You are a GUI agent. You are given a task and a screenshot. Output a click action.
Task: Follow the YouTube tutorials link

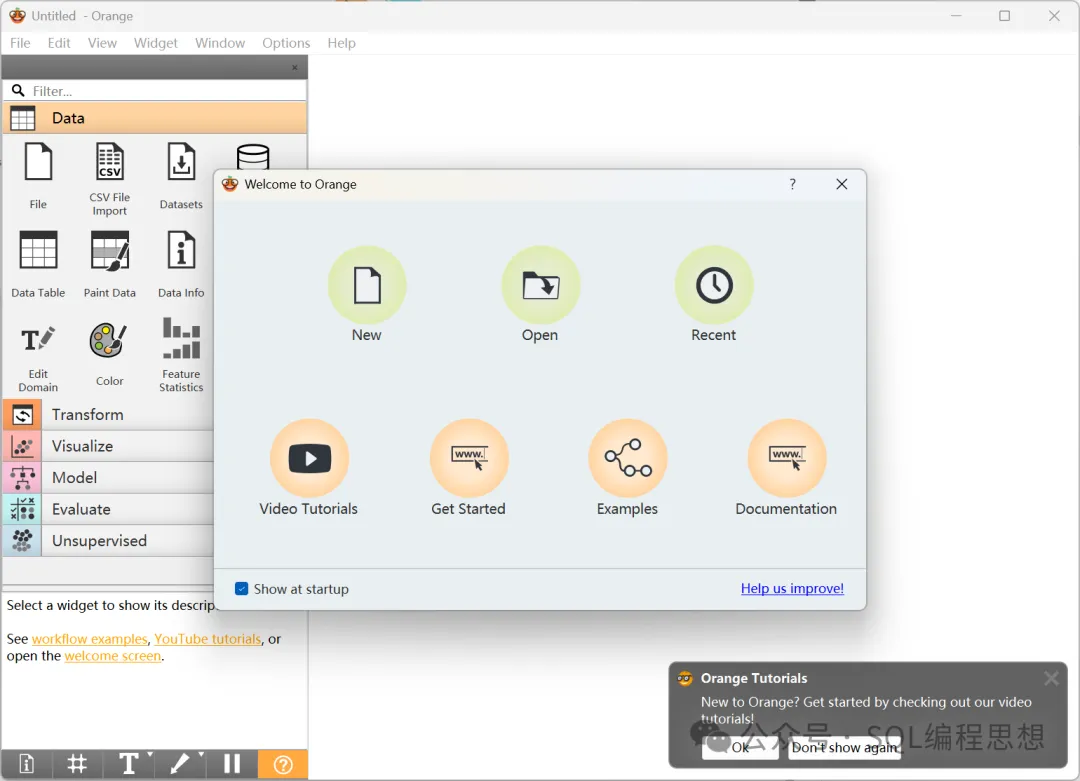[x=208, y=638]
